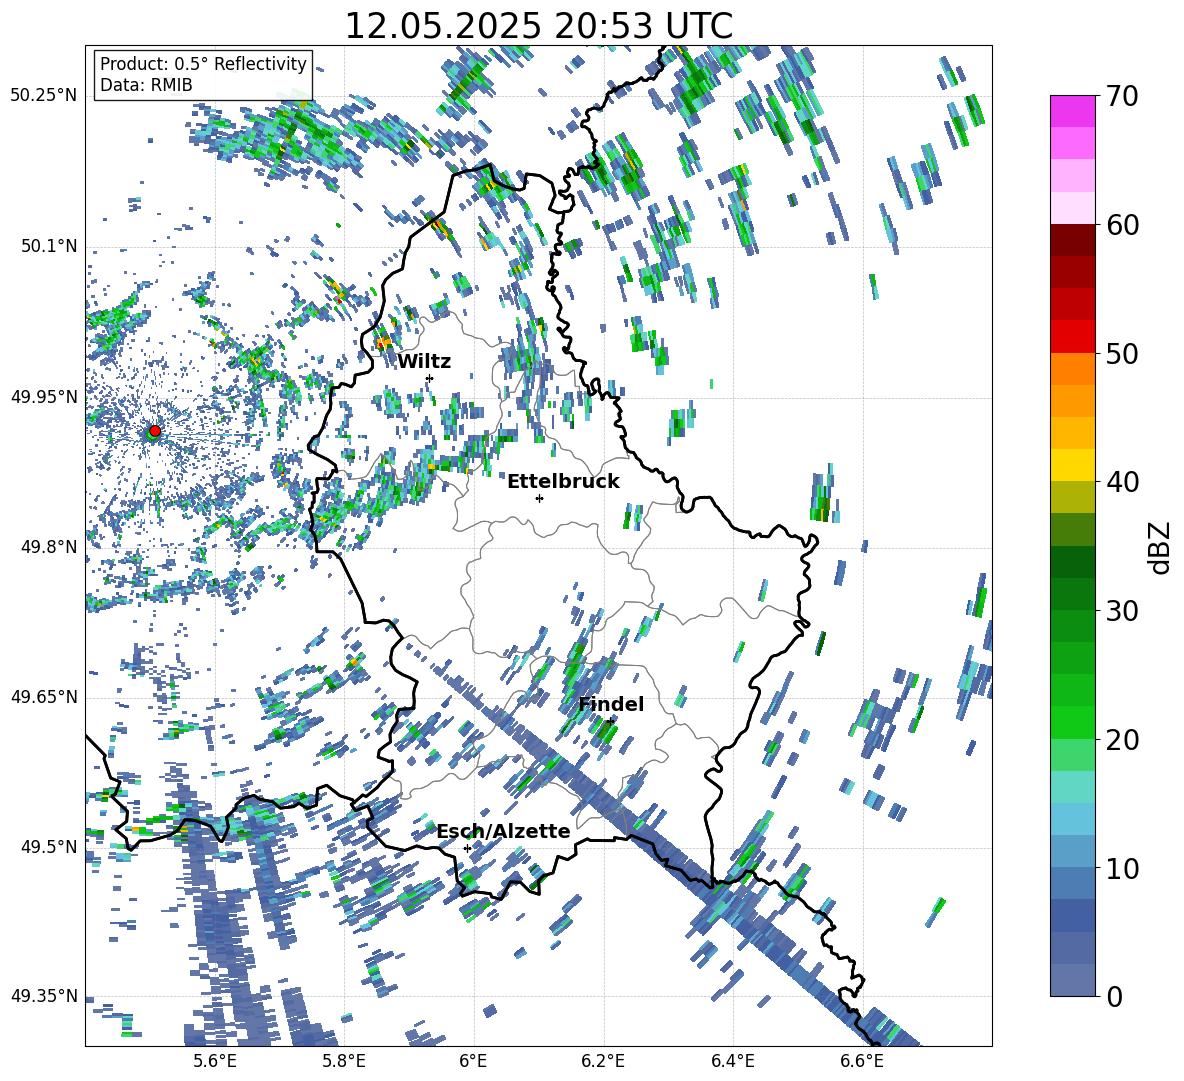
Task: Click the 49.95°N latitude label
Action: click(44, 396)
